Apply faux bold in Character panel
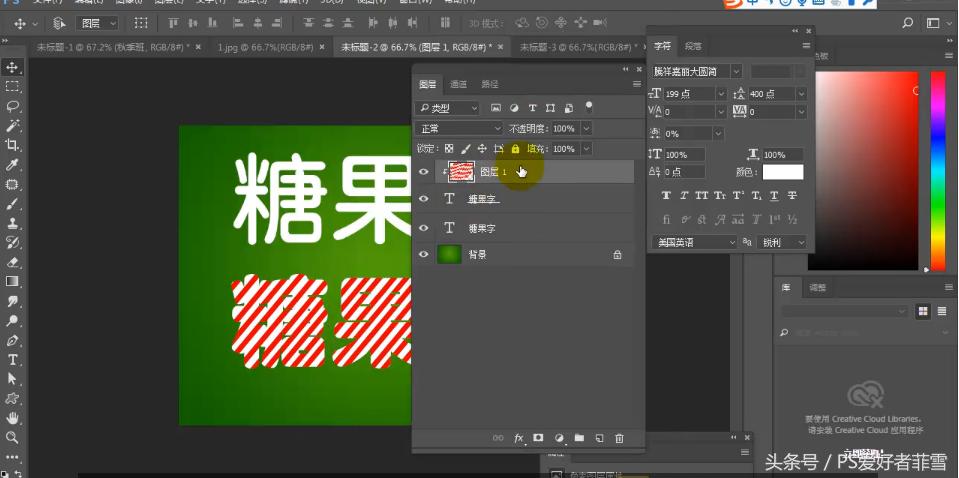Screen dimensions: 959x478 pos(666,196)
